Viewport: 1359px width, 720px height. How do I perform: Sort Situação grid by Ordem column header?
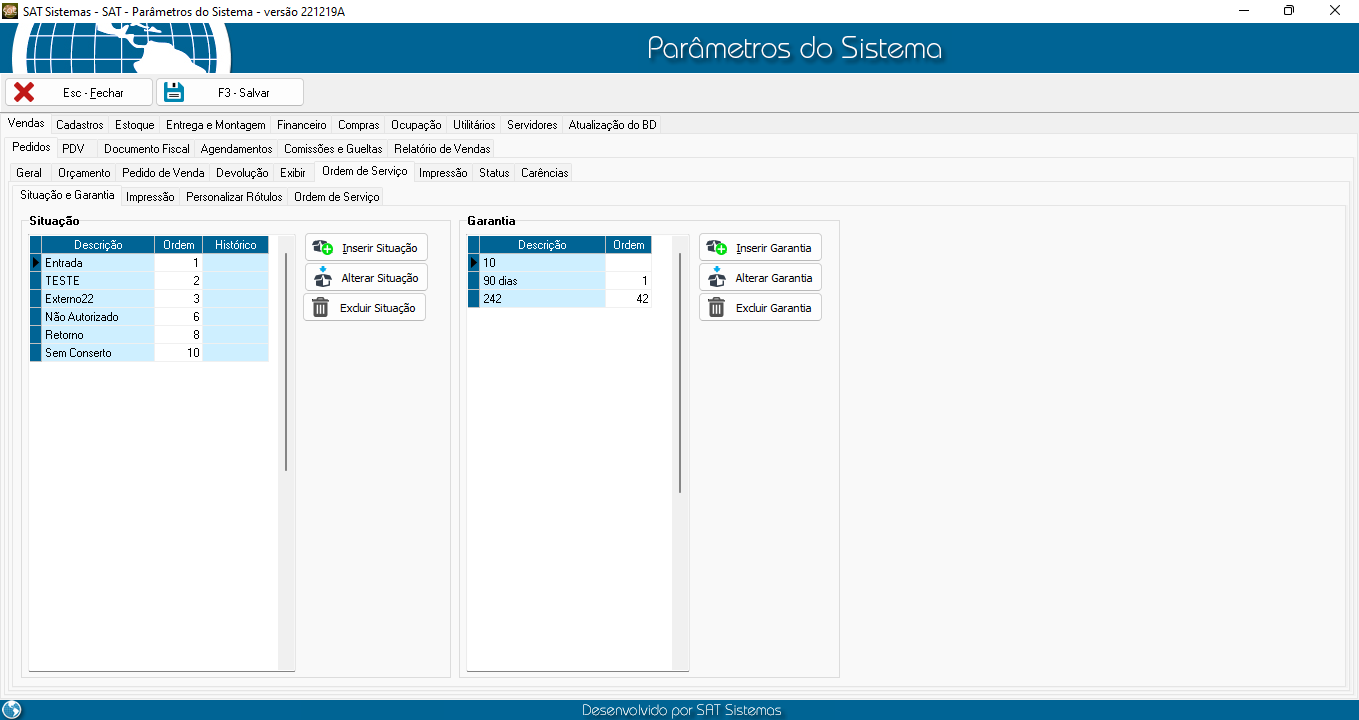(178, 245)
